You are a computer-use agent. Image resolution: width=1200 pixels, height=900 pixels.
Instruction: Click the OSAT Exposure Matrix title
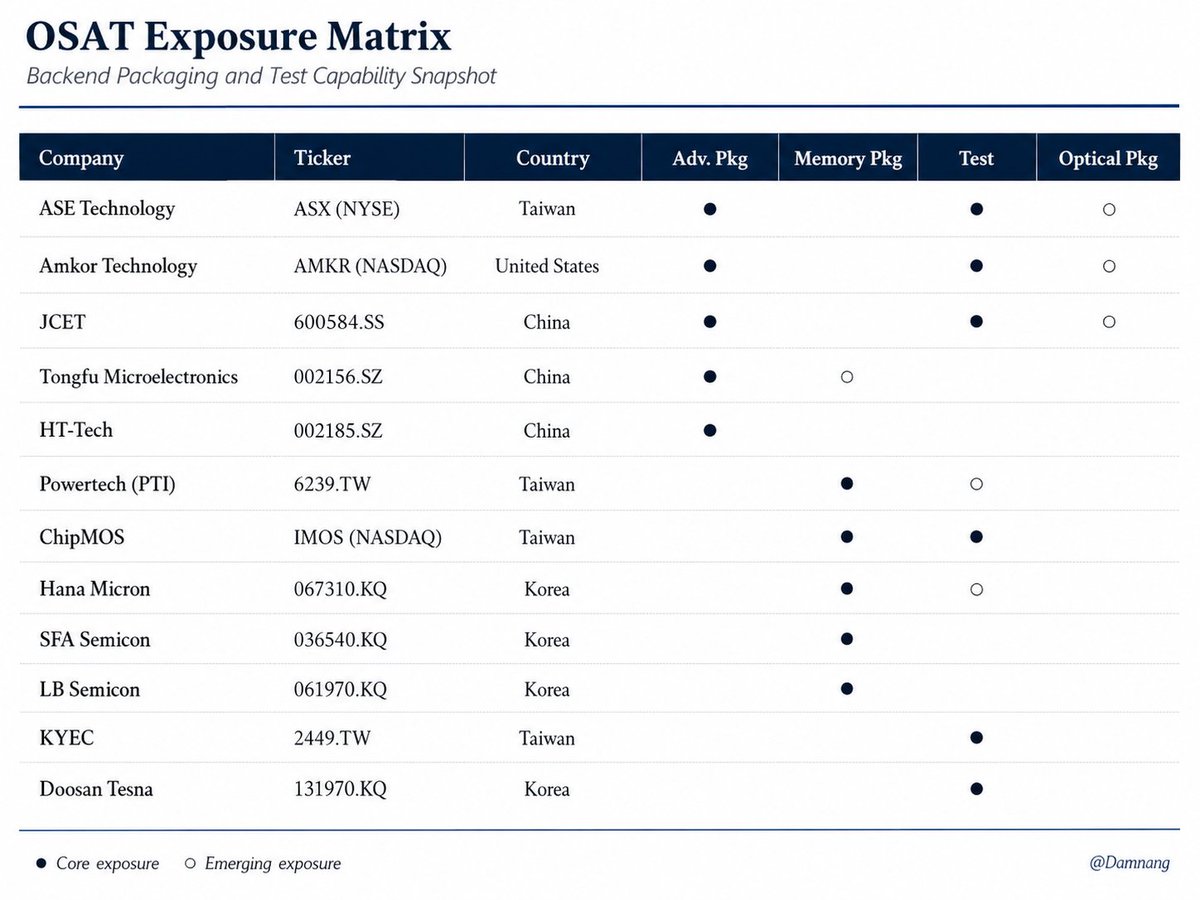tap(238, 36)
